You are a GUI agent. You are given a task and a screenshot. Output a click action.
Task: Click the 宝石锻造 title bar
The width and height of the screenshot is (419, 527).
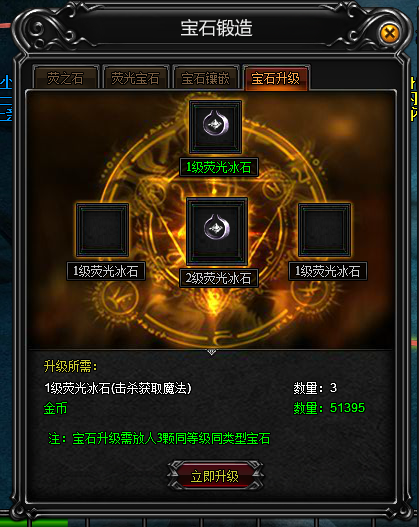click(x=216, y=28)
